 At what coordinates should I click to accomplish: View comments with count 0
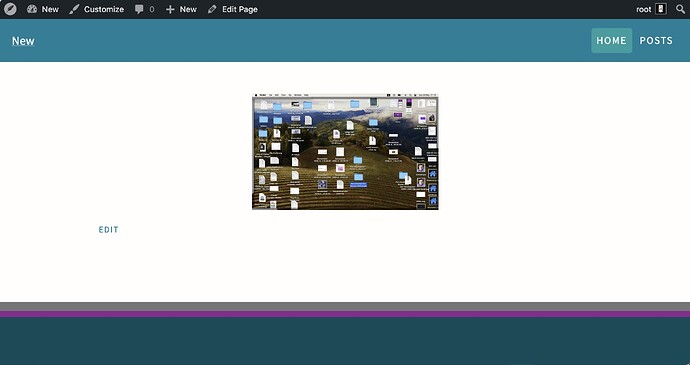coord(144,9)
